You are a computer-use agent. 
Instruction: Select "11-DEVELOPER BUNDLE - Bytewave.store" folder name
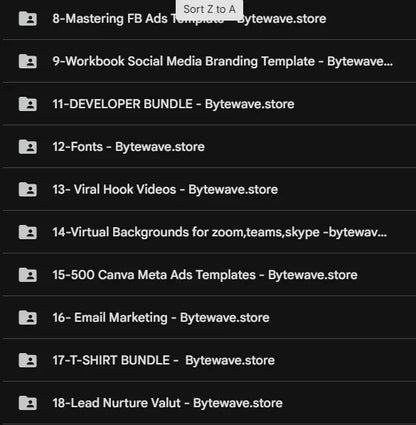pos(173,104)
